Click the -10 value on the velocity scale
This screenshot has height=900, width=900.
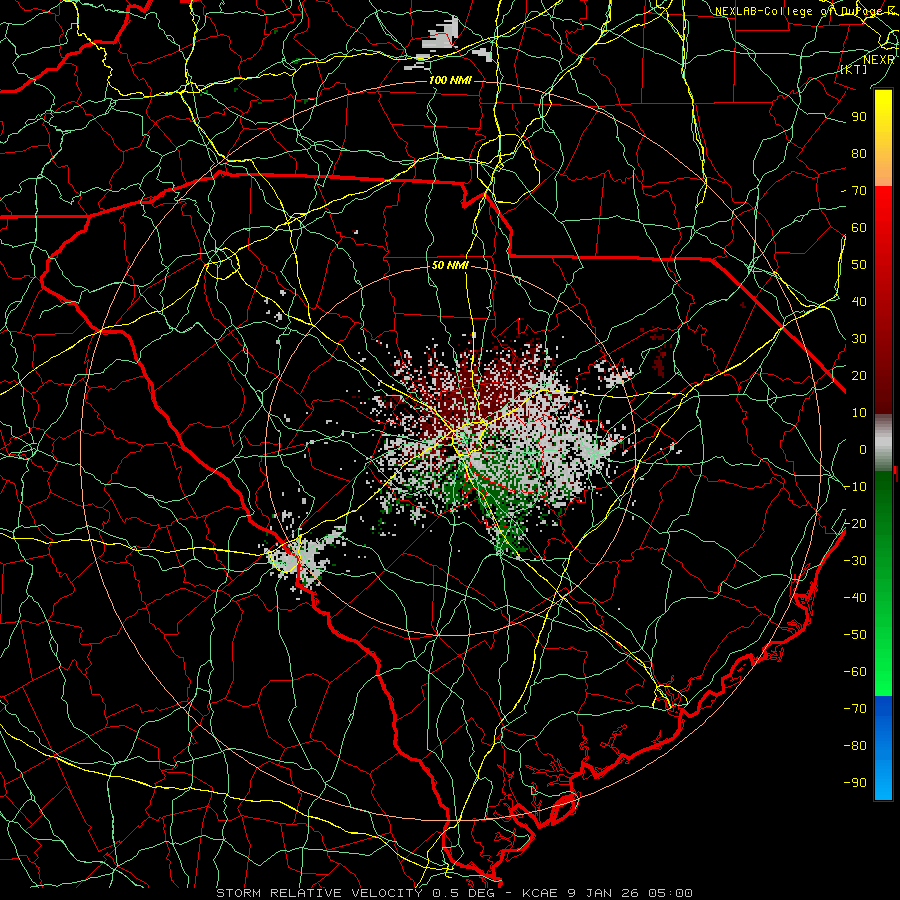tap(855, 487)
